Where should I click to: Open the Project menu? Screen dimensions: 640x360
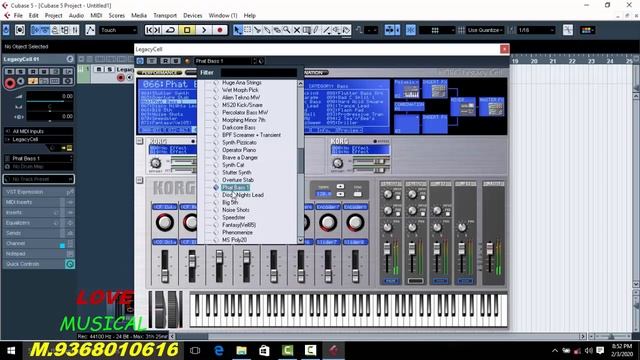pos(53,16)
